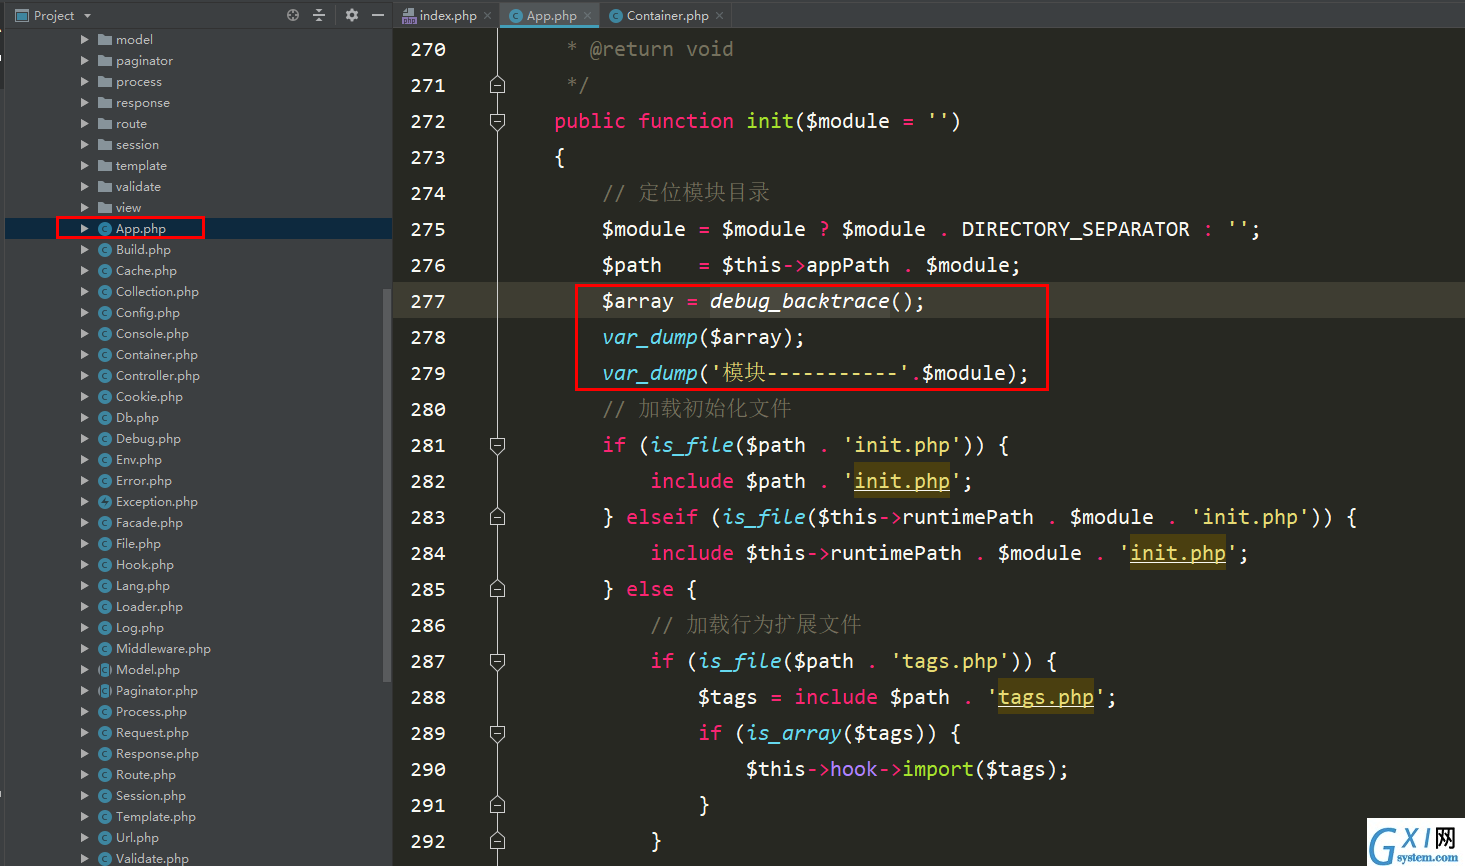Expand the session folder
The image size is (1465, 866).
(85, 145)
